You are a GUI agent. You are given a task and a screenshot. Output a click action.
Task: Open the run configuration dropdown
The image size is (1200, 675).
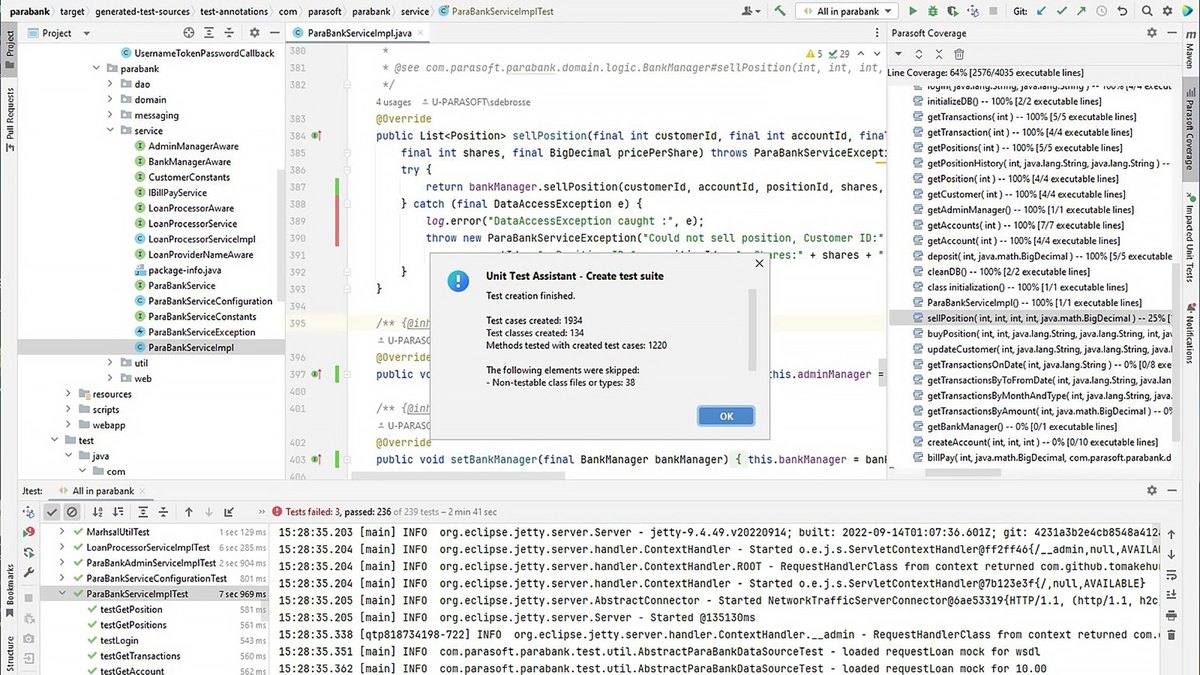click(x=848, y=11)
